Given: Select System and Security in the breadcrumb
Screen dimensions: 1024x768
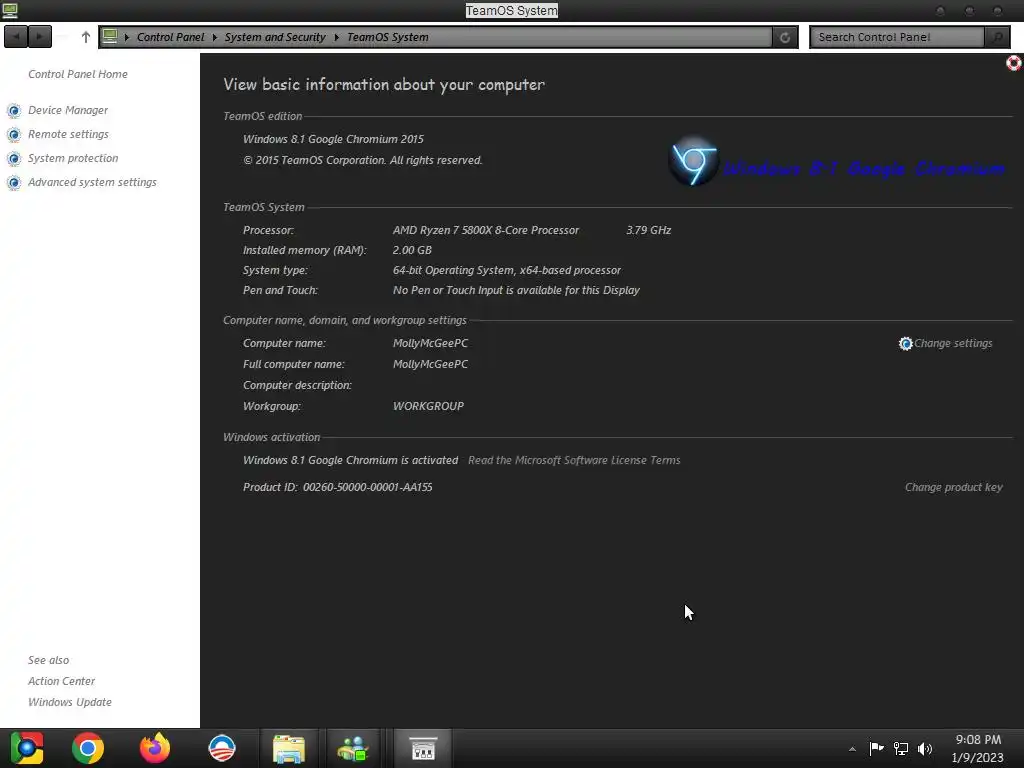Looking at the screenshot, I should point(275,37).
